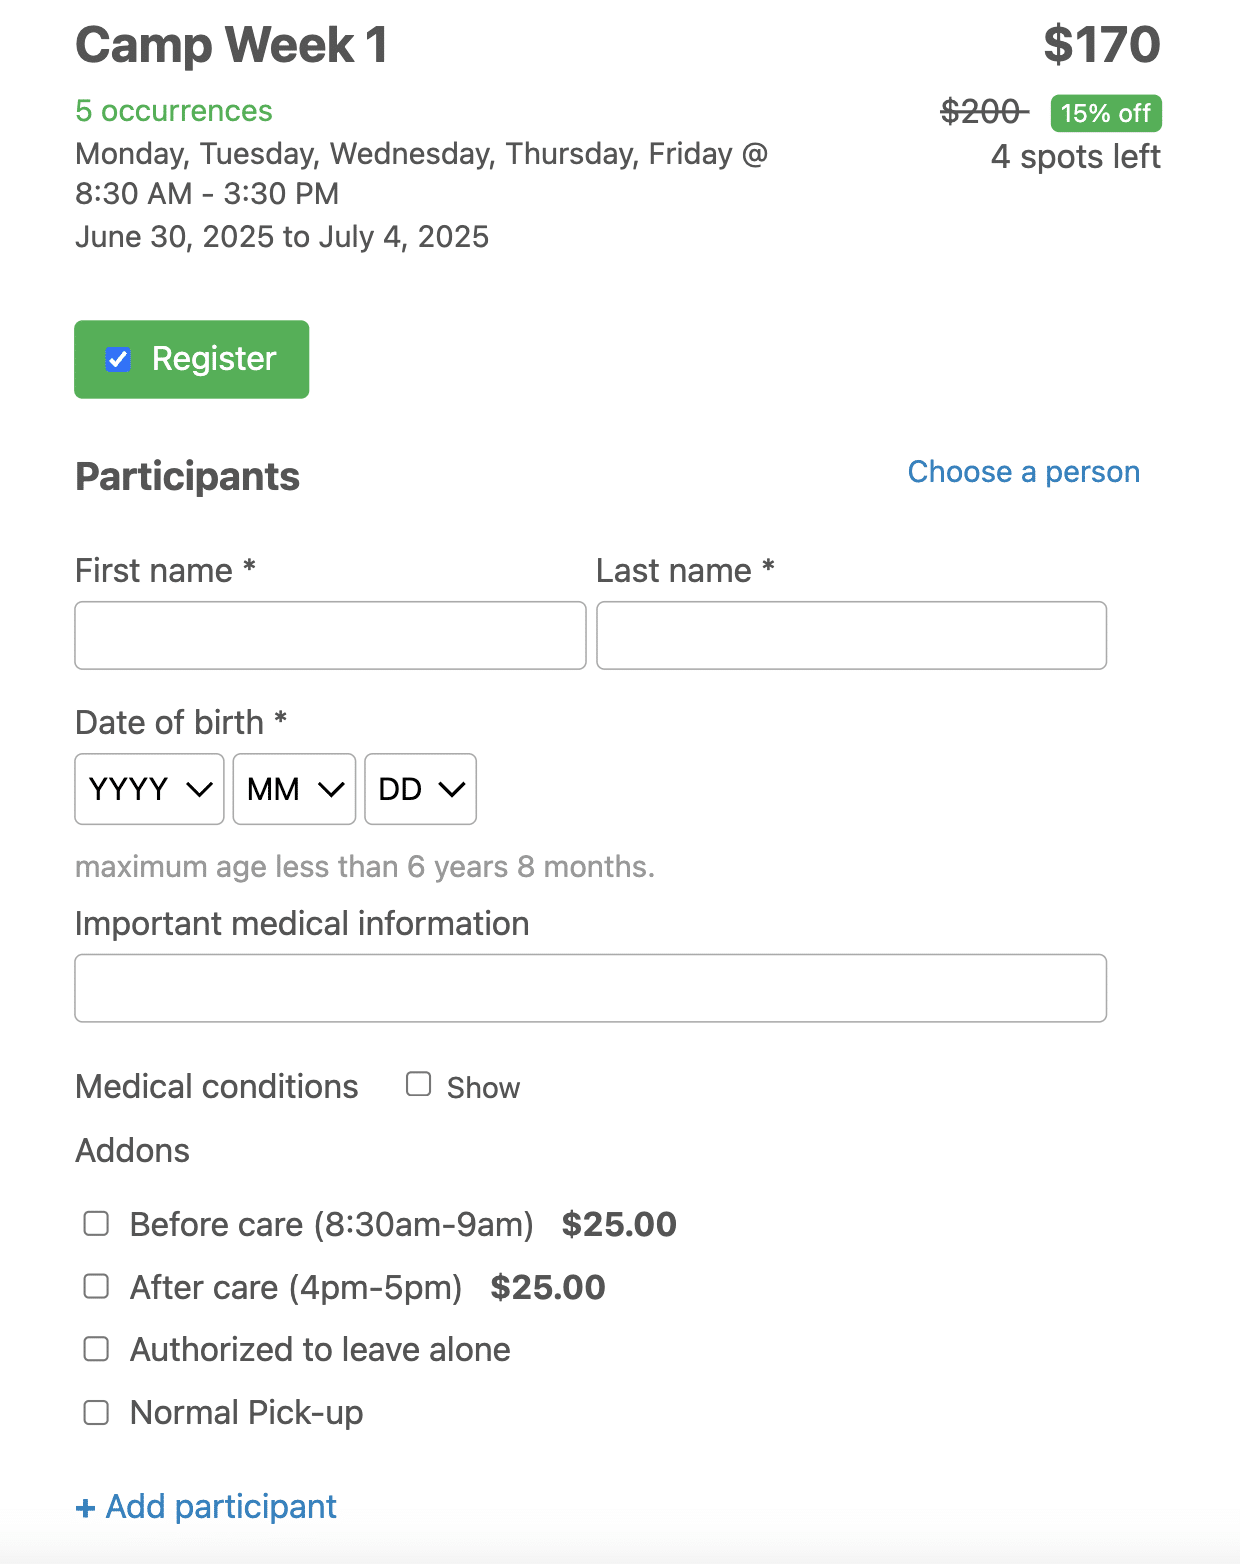1240x1564 pixels.
Task: Toggle the checkmark inside the Register button
Action: click(x=117, y=359)
